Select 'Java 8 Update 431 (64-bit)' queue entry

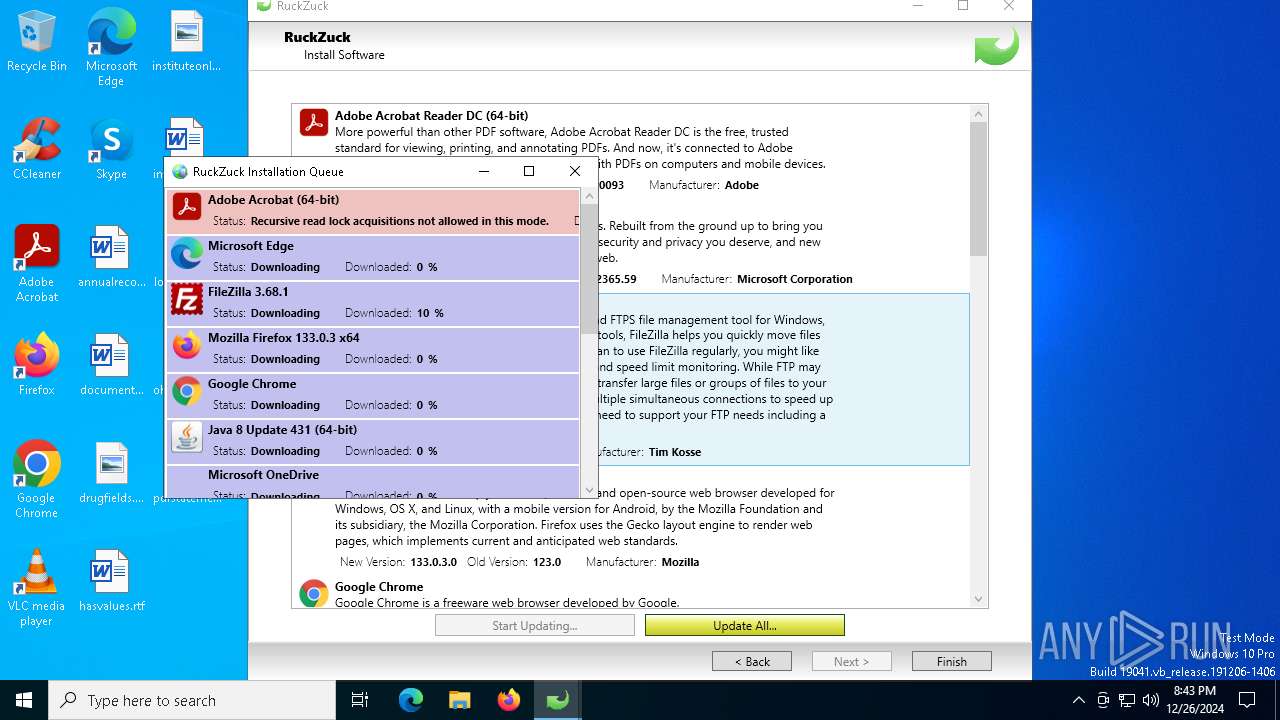point(373,441)
